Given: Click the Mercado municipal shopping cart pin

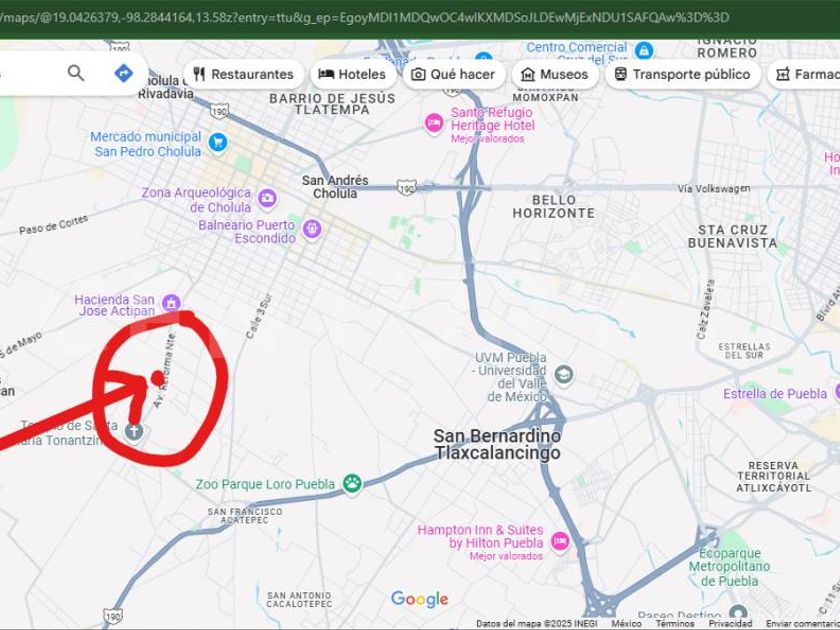Looking at the screenshot, I should 218,142.
